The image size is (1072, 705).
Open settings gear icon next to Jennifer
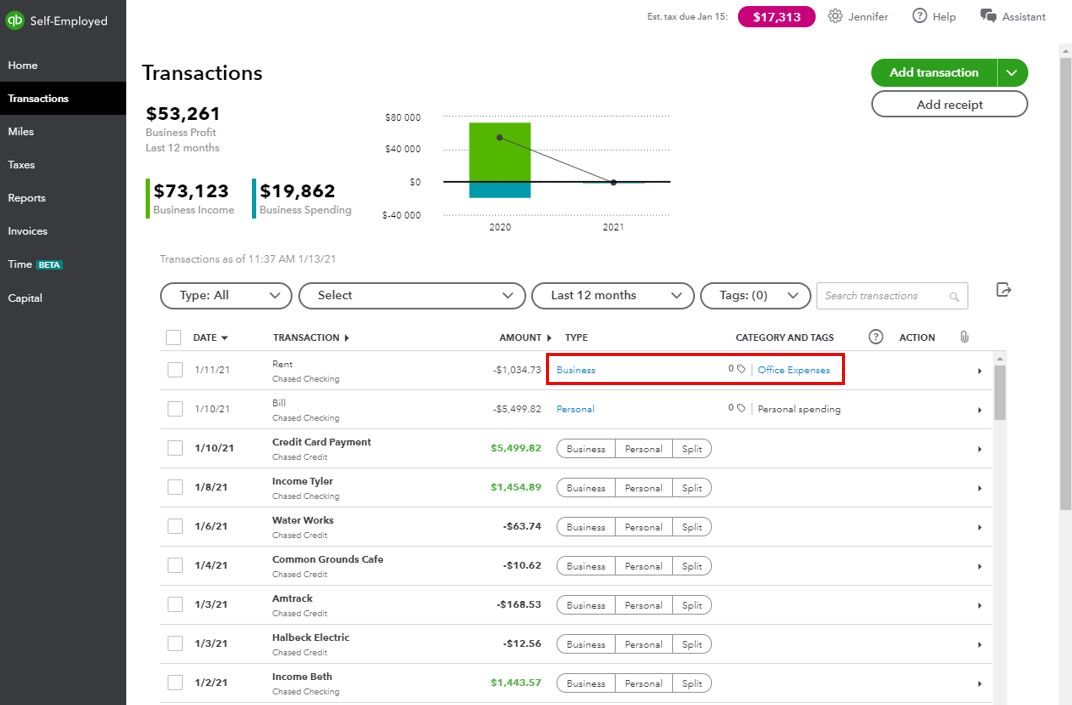835,16
